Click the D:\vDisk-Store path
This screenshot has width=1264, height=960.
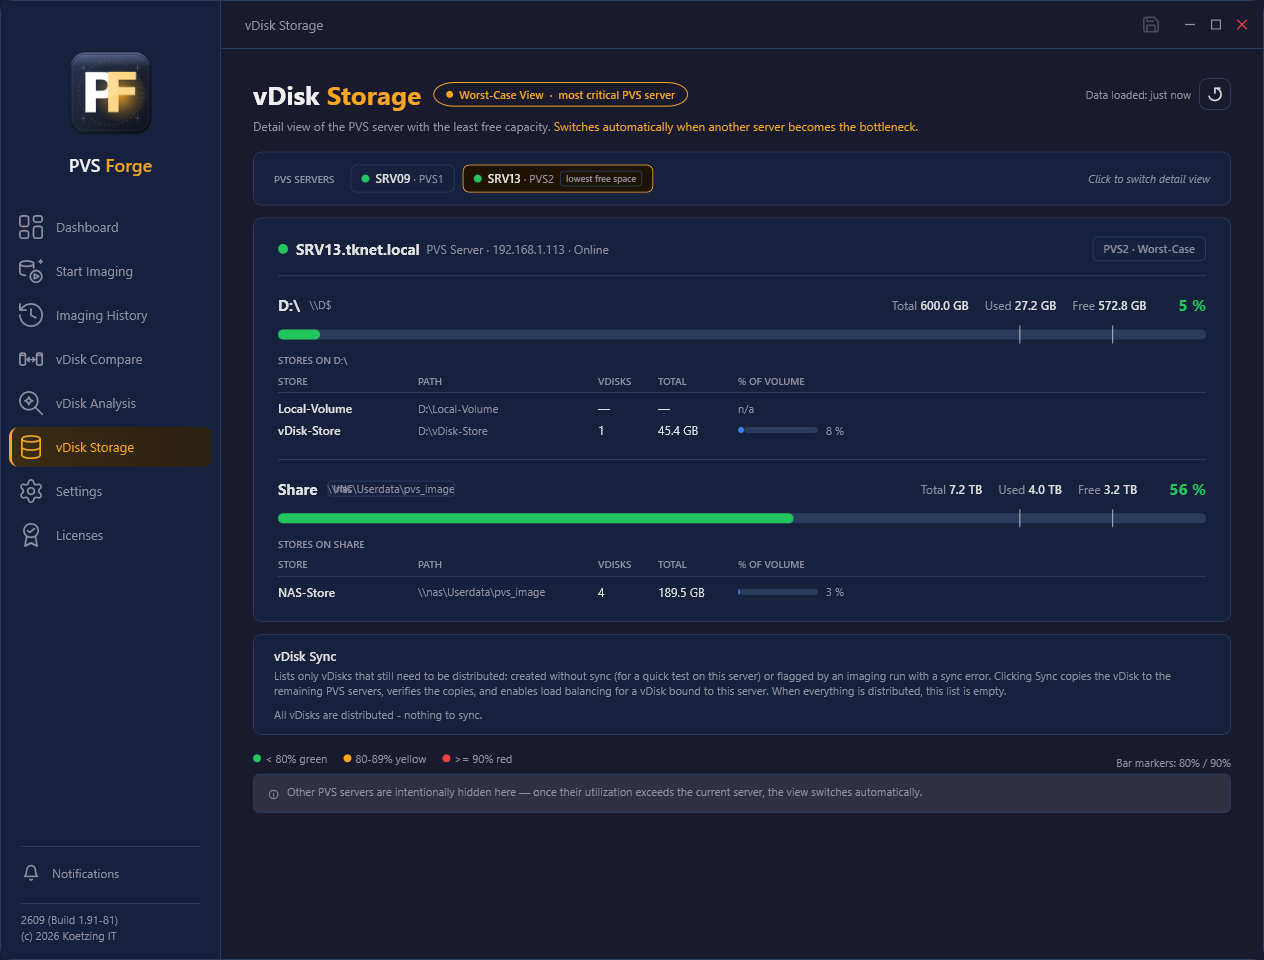(x=453, y=431)
